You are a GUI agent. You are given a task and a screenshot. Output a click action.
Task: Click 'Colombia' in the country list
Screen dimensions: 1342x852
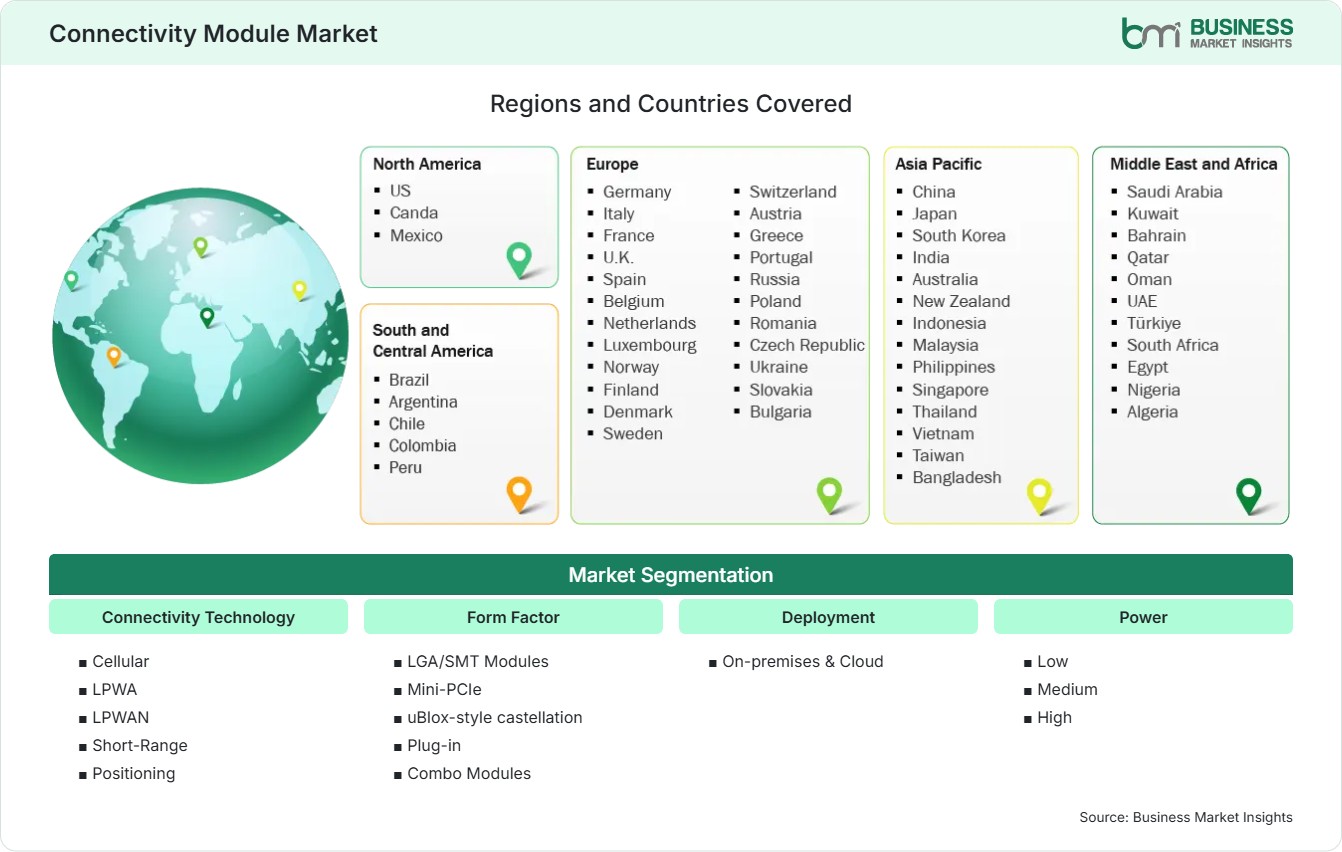[422, 446]
